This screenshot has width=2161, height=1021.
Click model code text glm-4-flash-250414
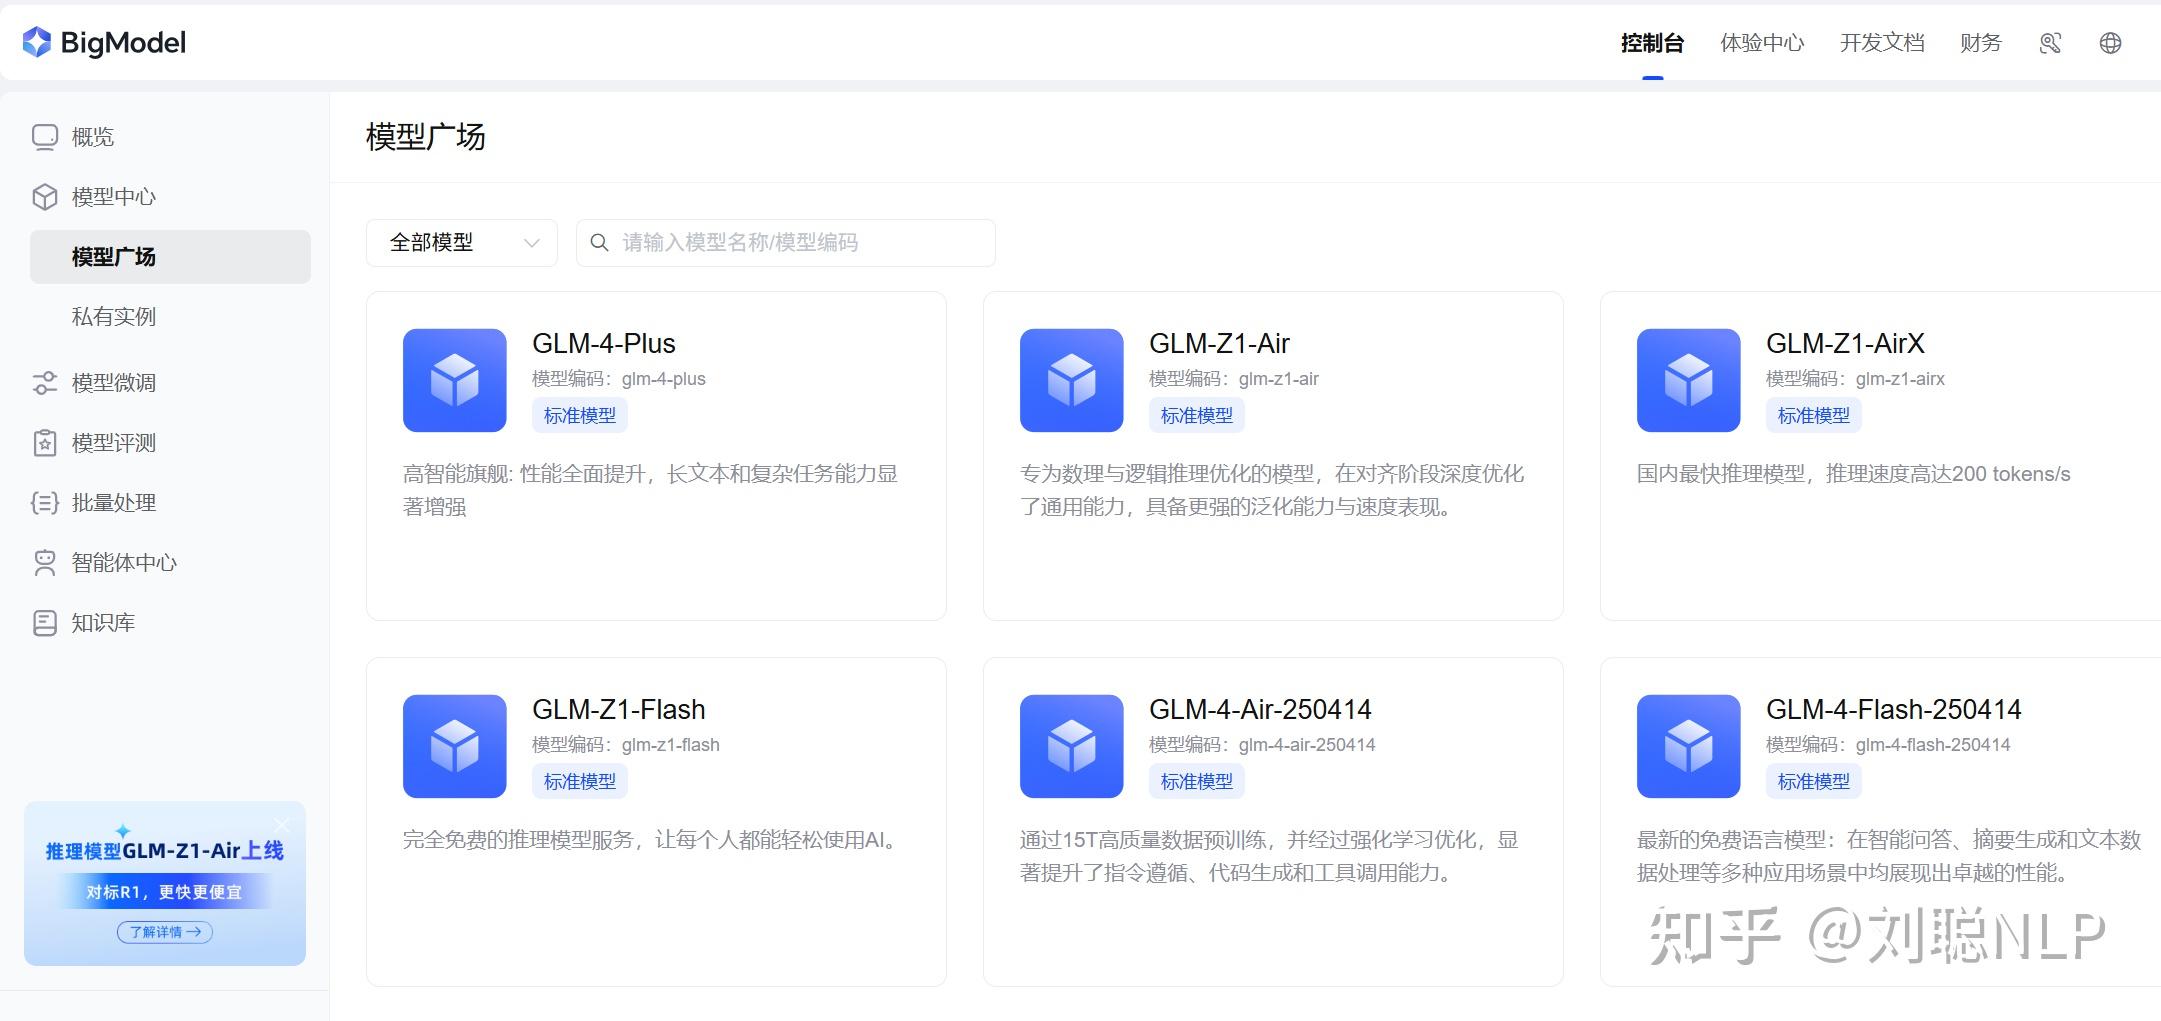1933,745
